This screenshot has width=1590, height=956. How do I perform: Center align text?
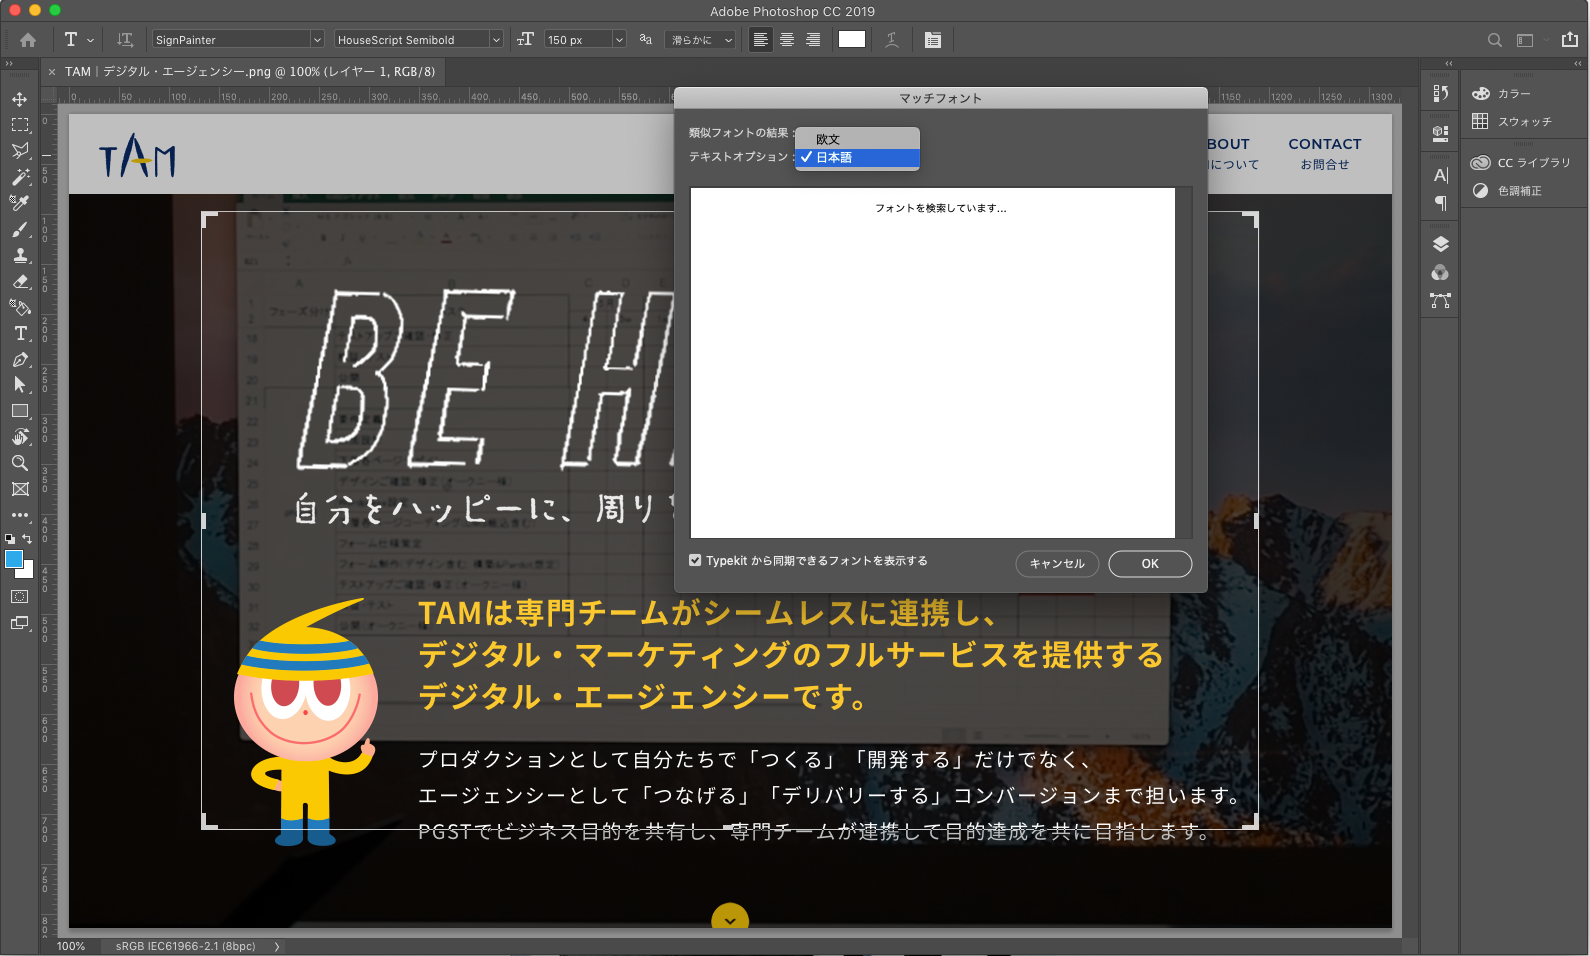click(x=787, y=40)
